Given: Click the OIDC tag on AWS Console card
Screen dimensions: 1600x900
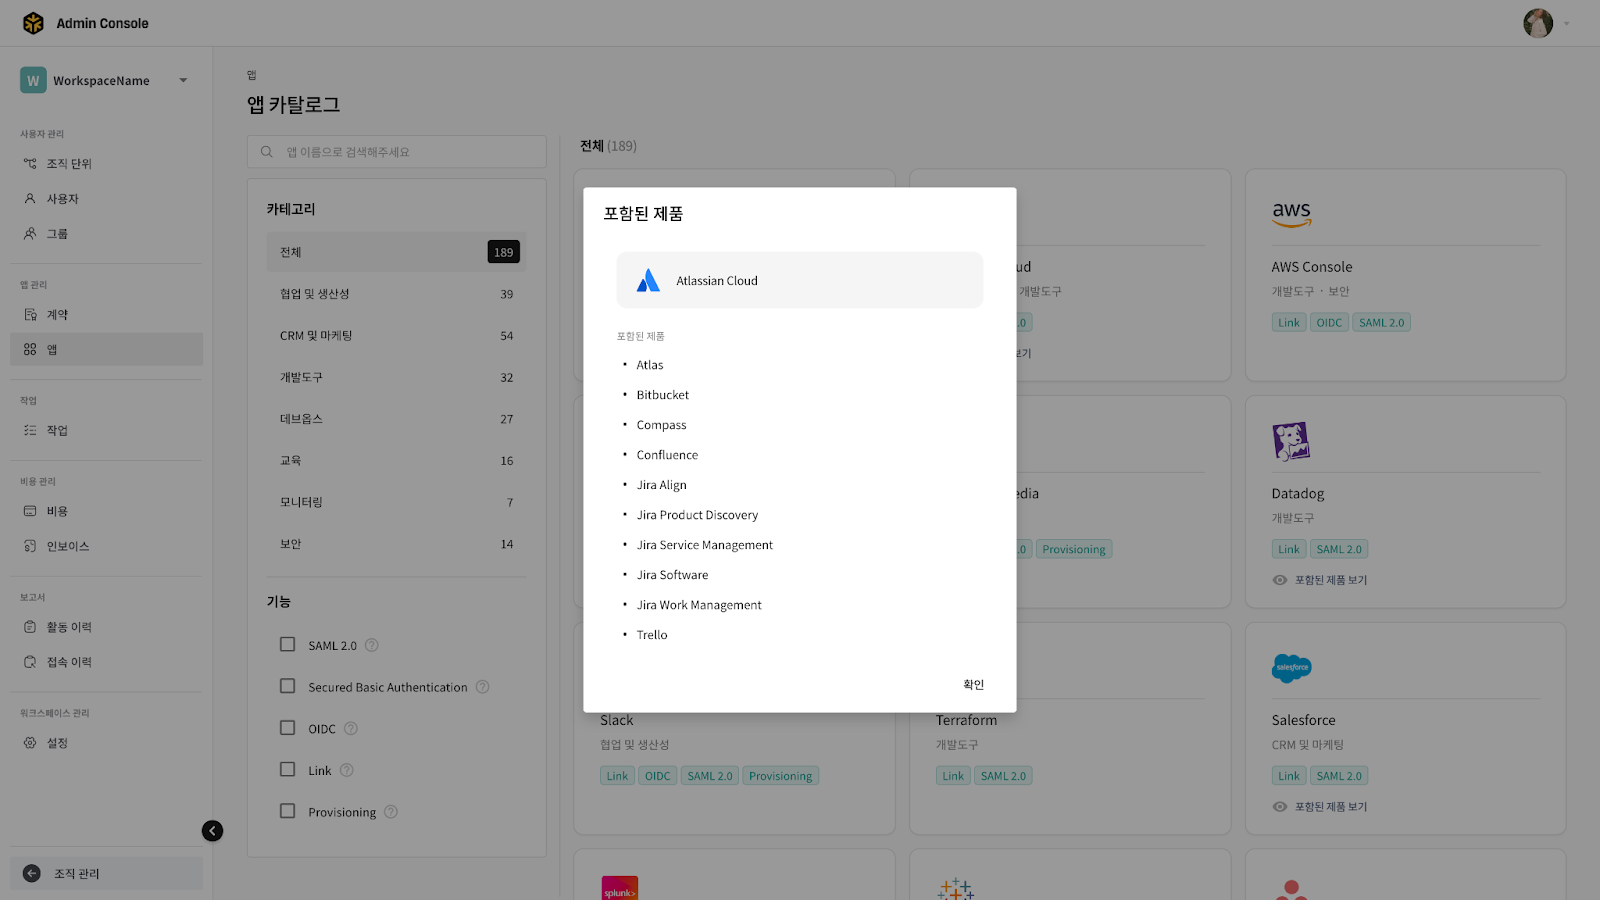Looking at the screenshot, I should pos(1330,322).
